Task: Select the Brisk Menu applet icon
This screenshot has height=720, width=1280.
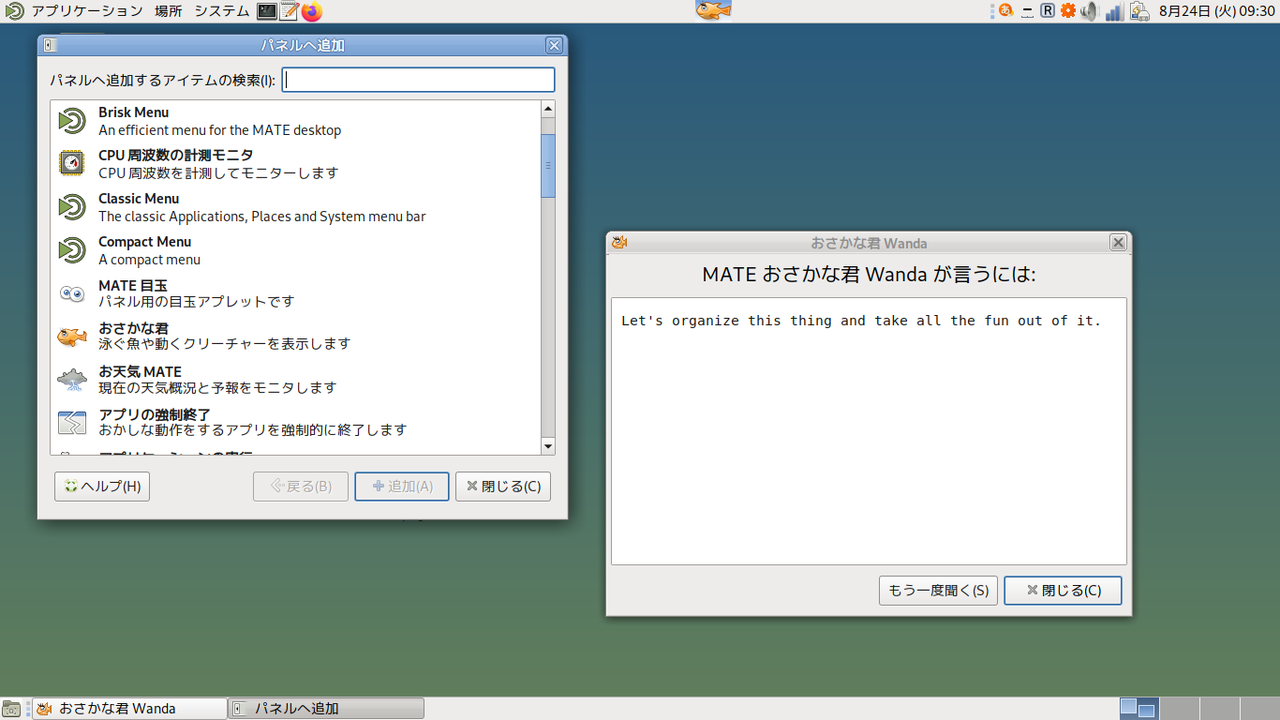Action: click(x=72, y=121)
